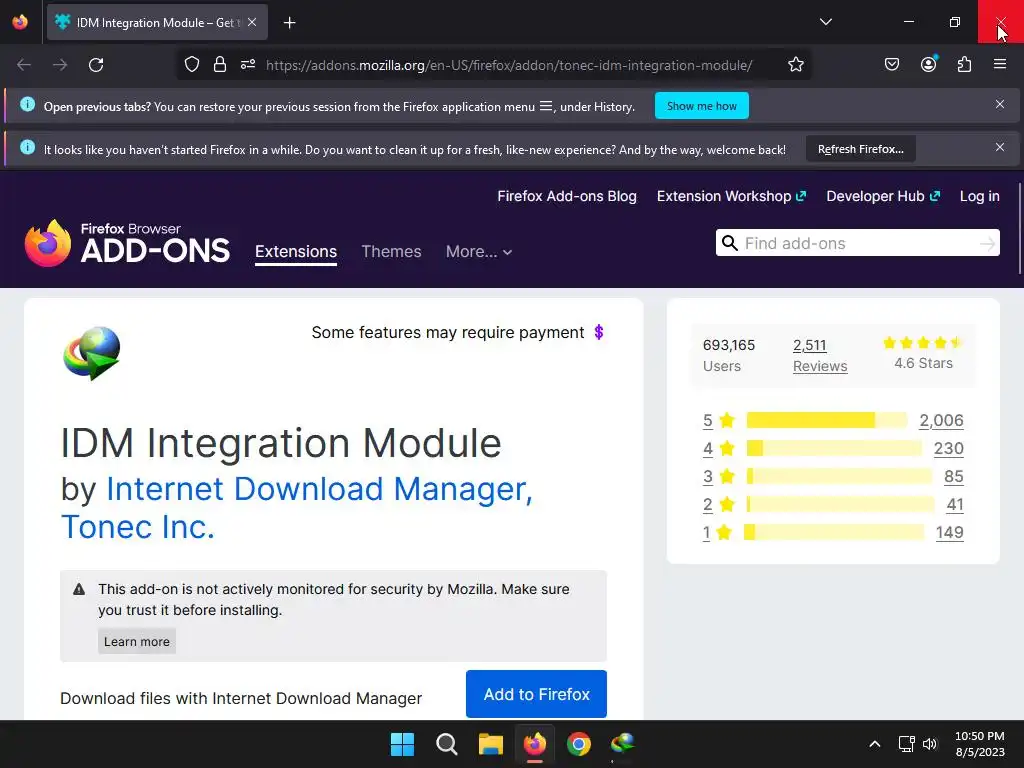The height and width of the screenshot is (768, 1024).
Task: Open Google Chrome from the taskbar
Action: click(x=579, y=744)
